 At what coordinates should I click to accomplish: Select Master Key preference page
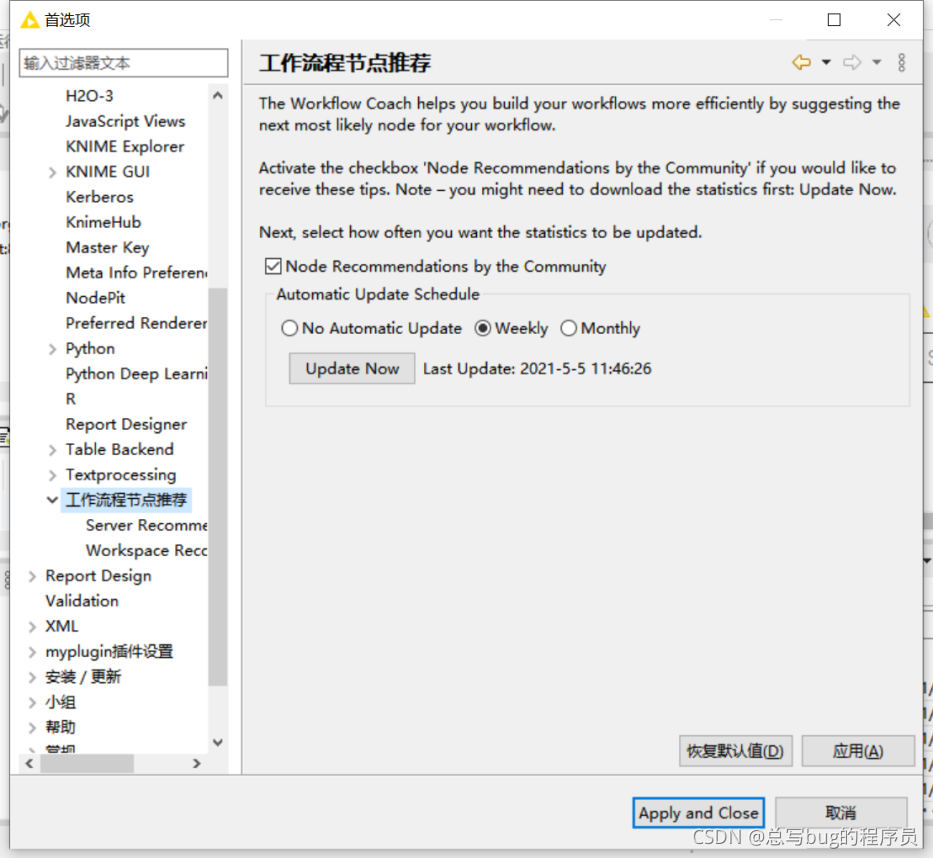pos(107,248)
